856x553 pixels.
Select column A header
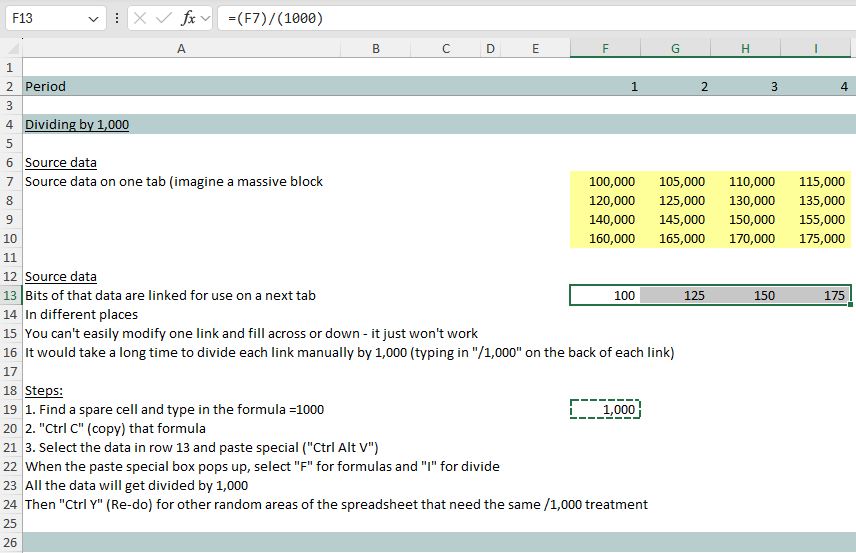(181, 48)
